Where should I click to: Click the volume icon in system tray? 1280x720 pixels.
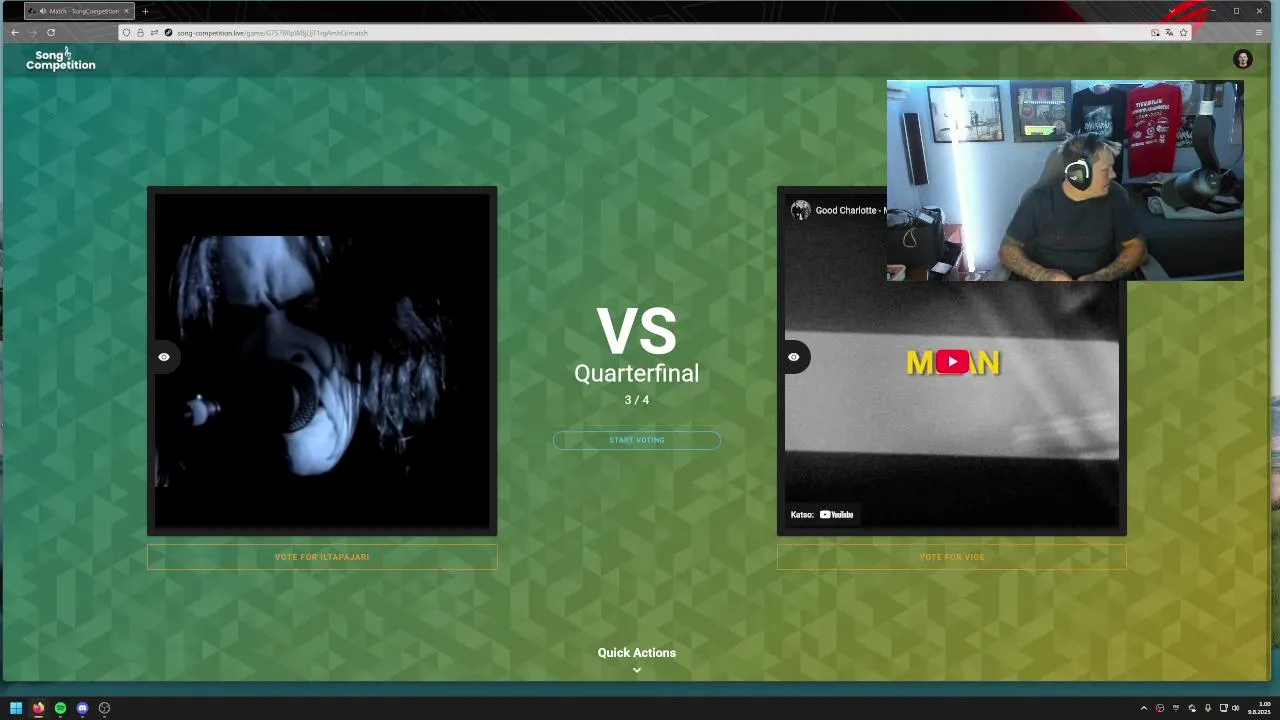click(1236, 708)
